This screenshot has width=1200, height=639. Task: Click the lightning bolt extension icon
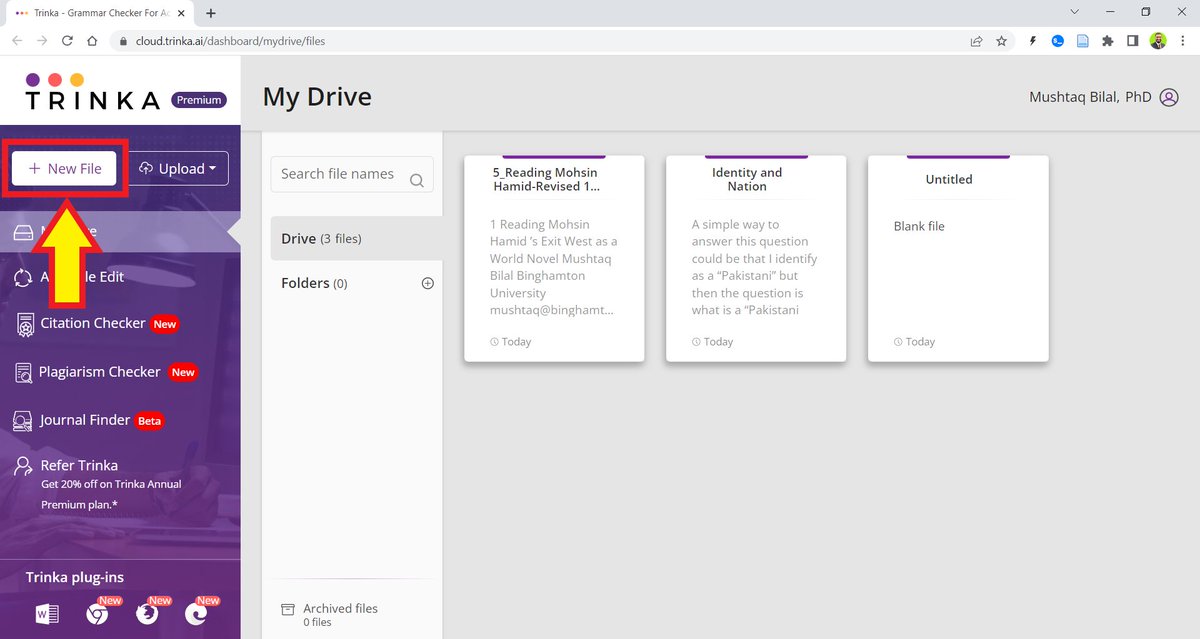(x=1032, y=41)
